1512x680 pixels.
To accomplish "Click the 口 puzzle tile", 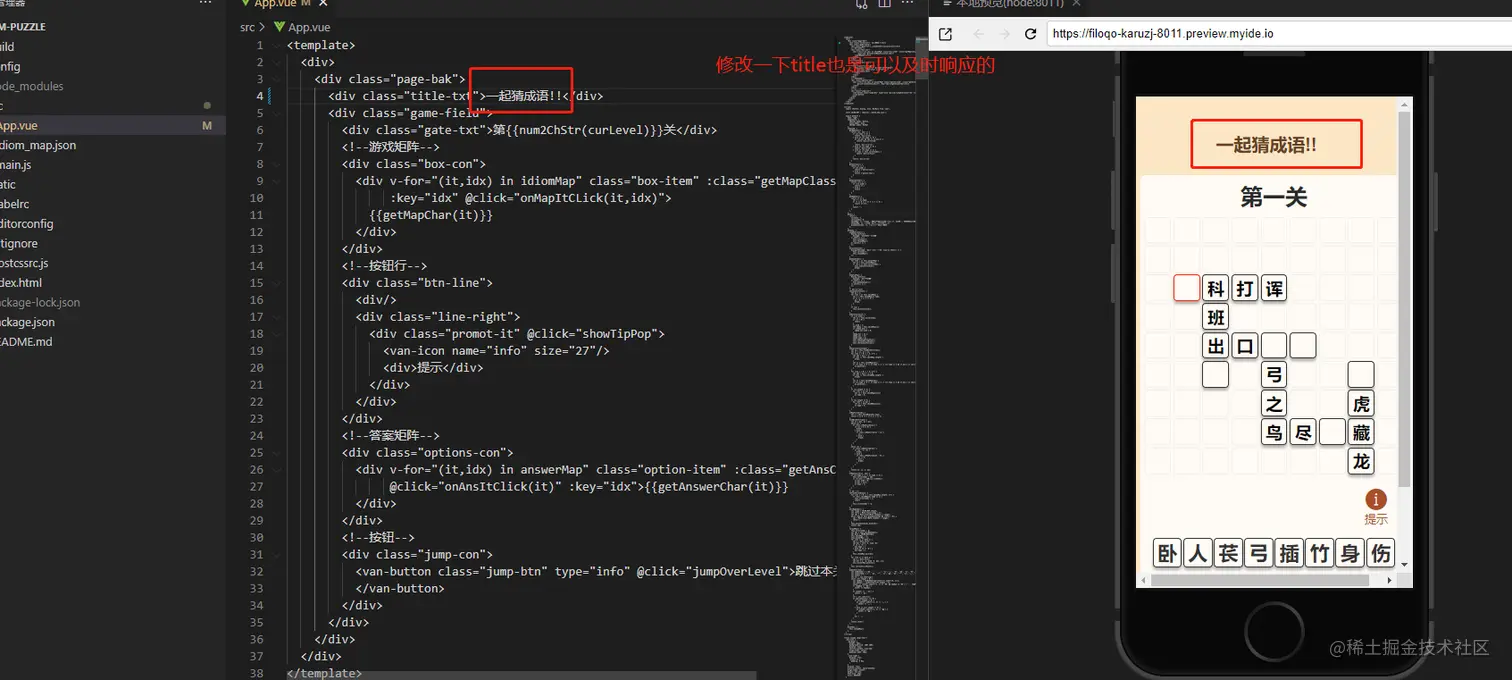I will [x=1244, y=346].
